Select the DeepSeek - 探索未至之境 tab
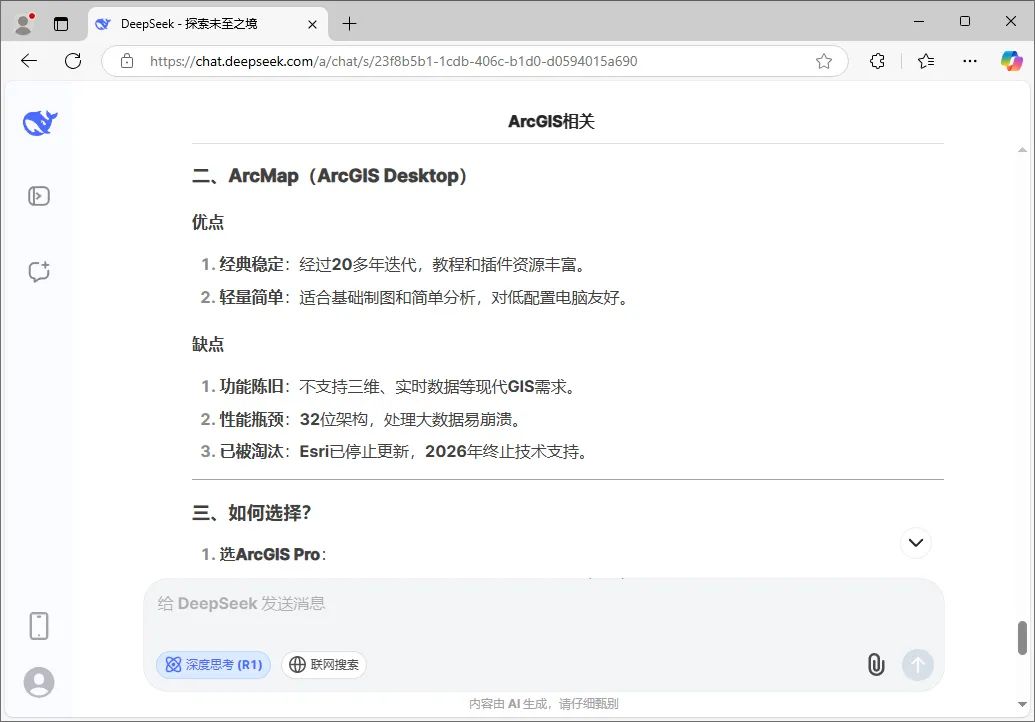1035x722 pixels. coord(208,24)
